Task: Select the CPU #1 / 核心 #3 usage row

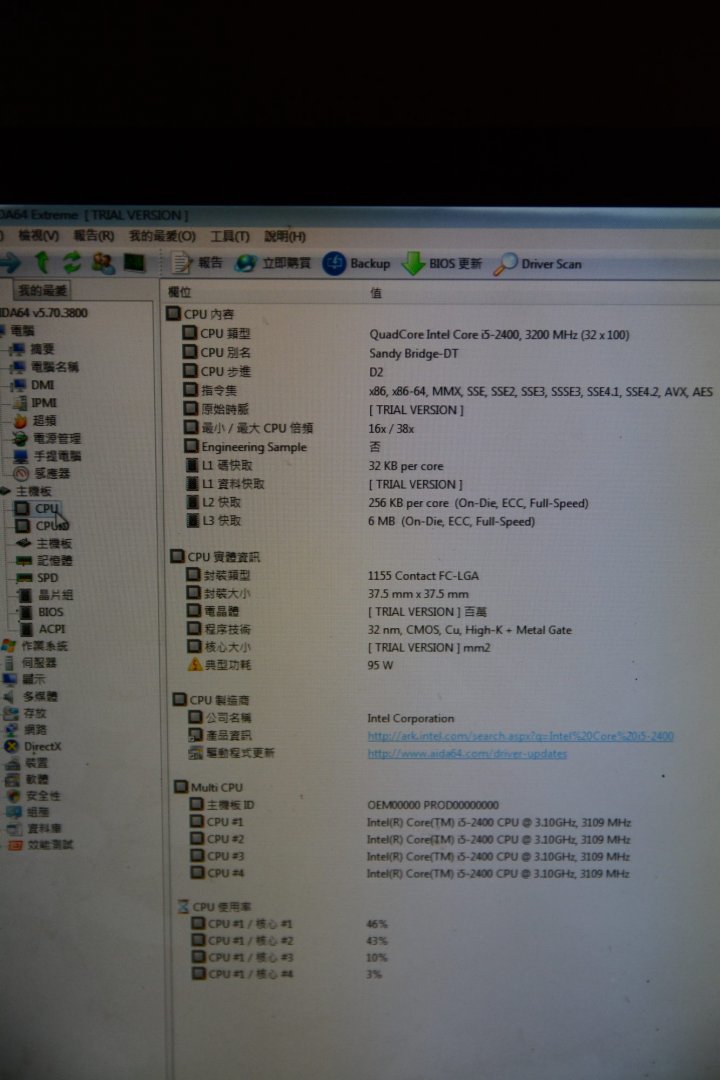Action: [290, 957]
